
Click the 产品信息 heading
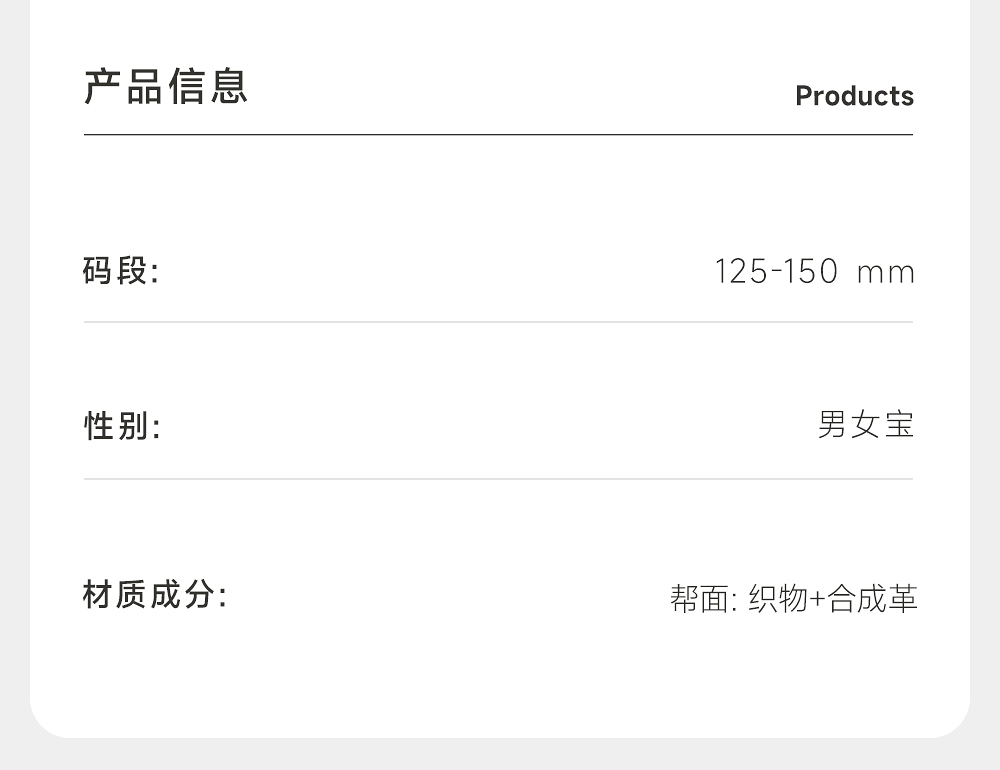[x=166, y=87]
